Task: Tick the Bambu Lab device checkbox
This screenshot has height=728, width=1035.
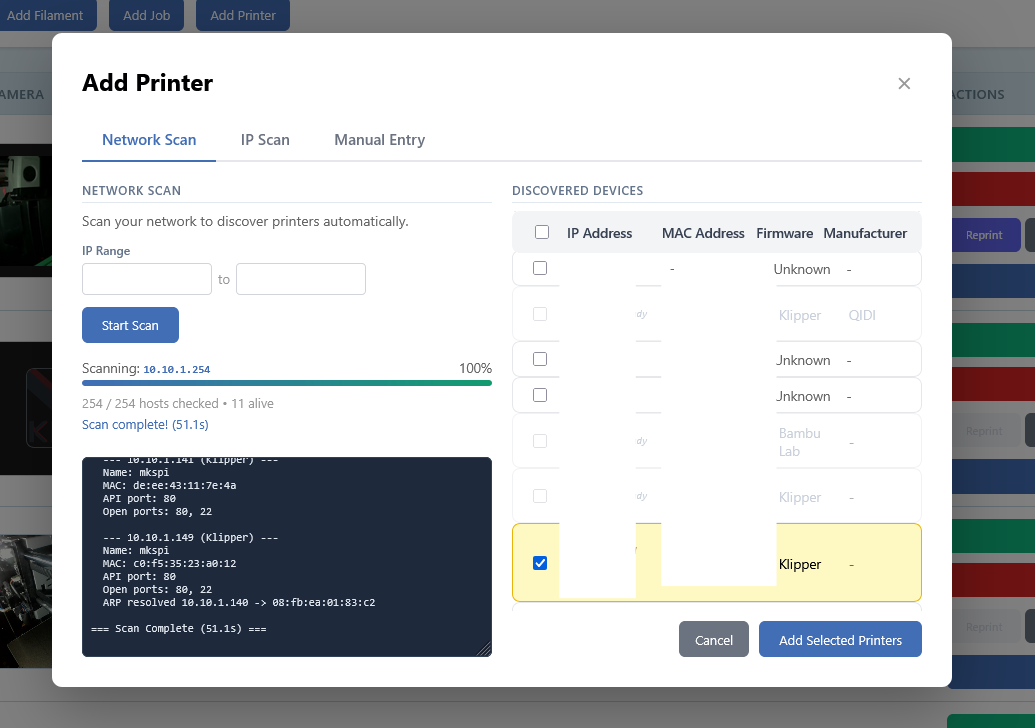Action: 540,441
